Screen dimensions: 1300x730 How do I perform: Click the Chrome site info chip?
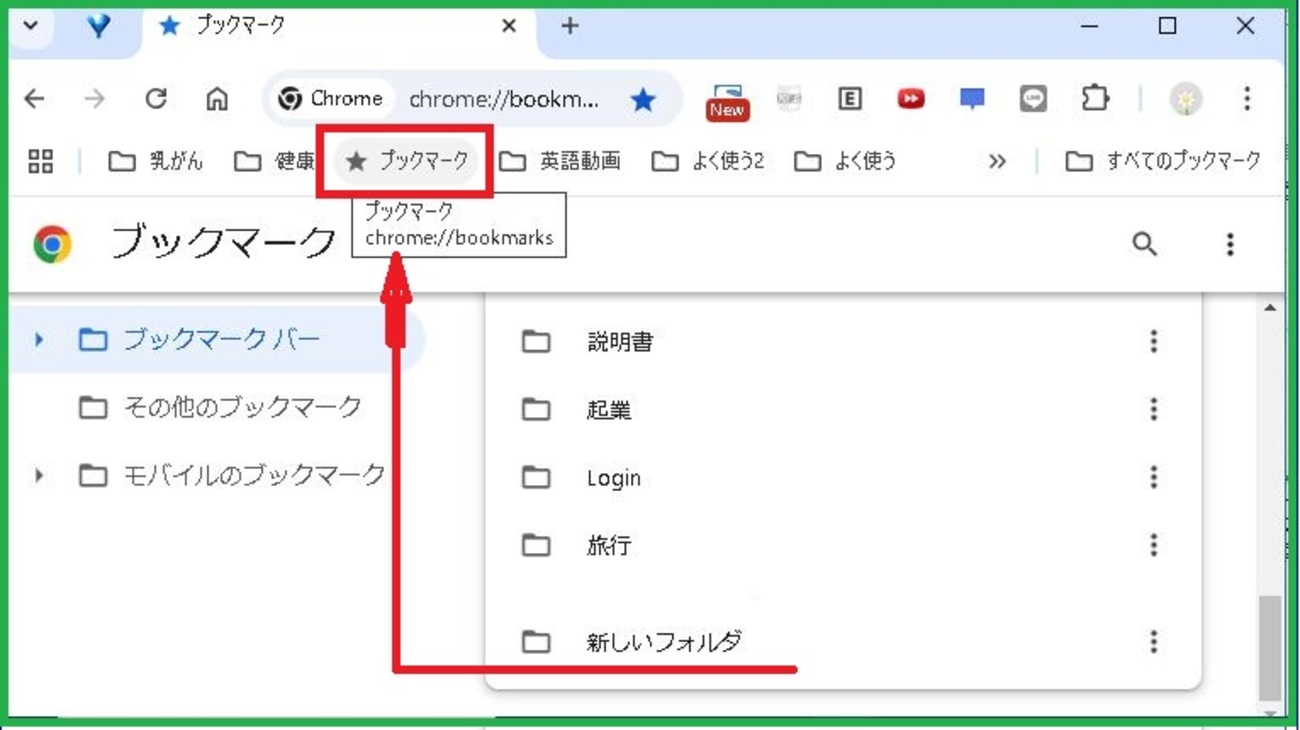pos(331,99)
